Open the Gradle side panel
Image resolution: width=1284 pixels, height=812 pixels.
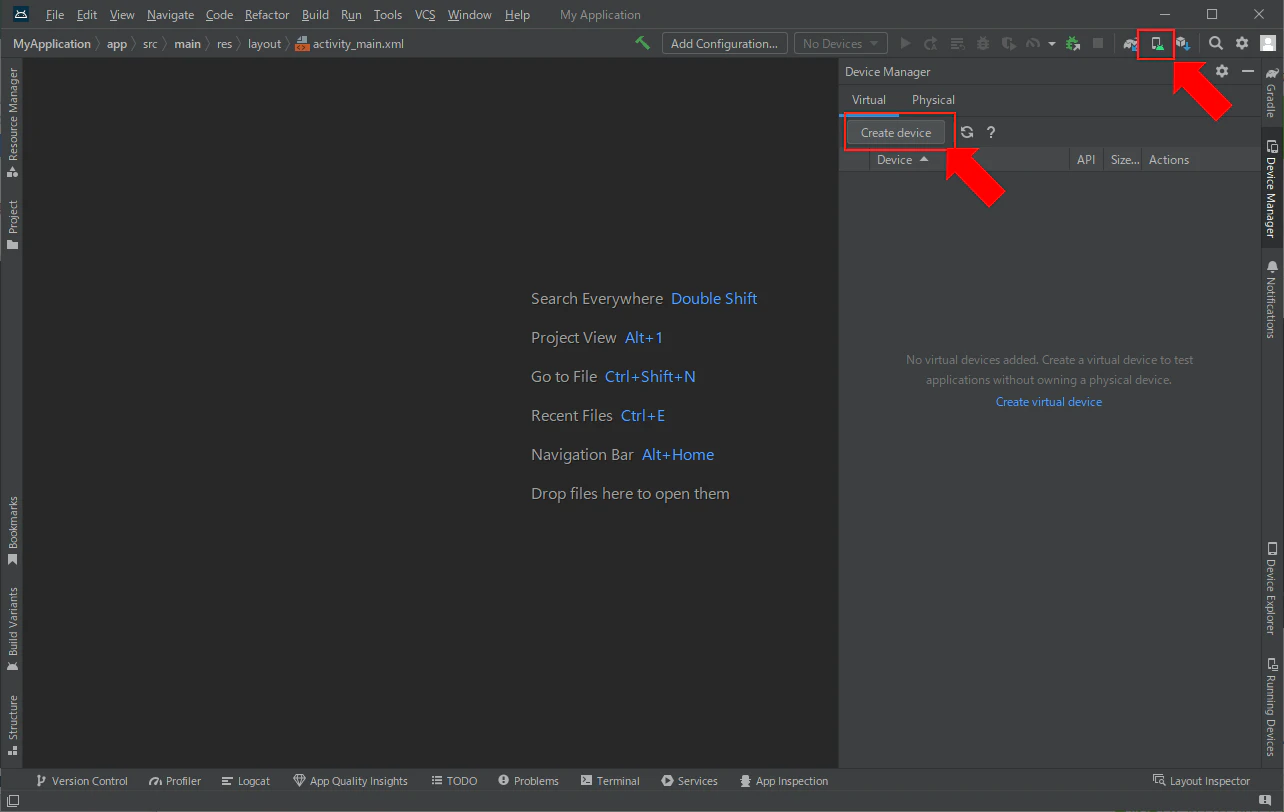pos(1272,92)
